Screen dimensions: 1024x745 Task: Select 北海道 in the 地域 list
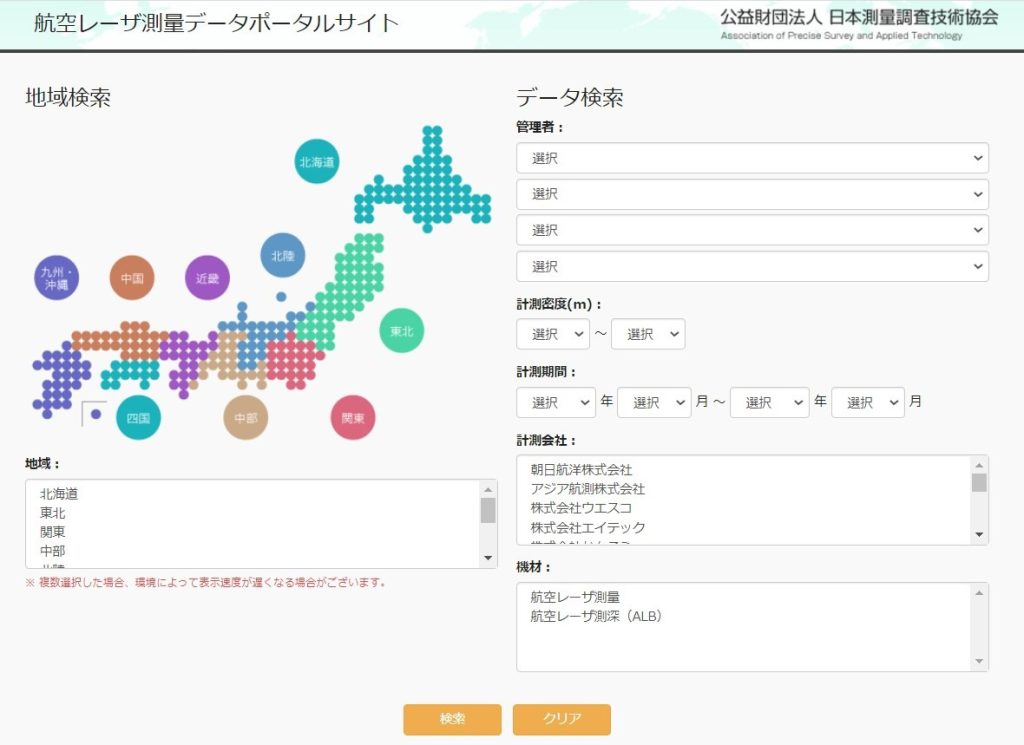[x=59, y=493]
